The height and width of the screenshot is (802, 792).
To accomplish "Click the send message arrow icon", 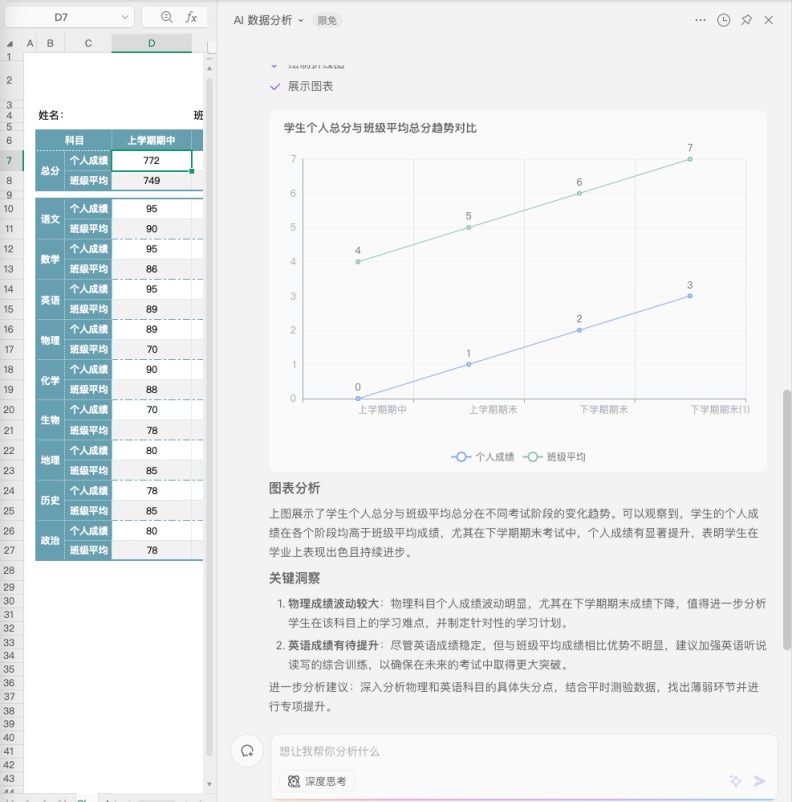I will (760, 781).
